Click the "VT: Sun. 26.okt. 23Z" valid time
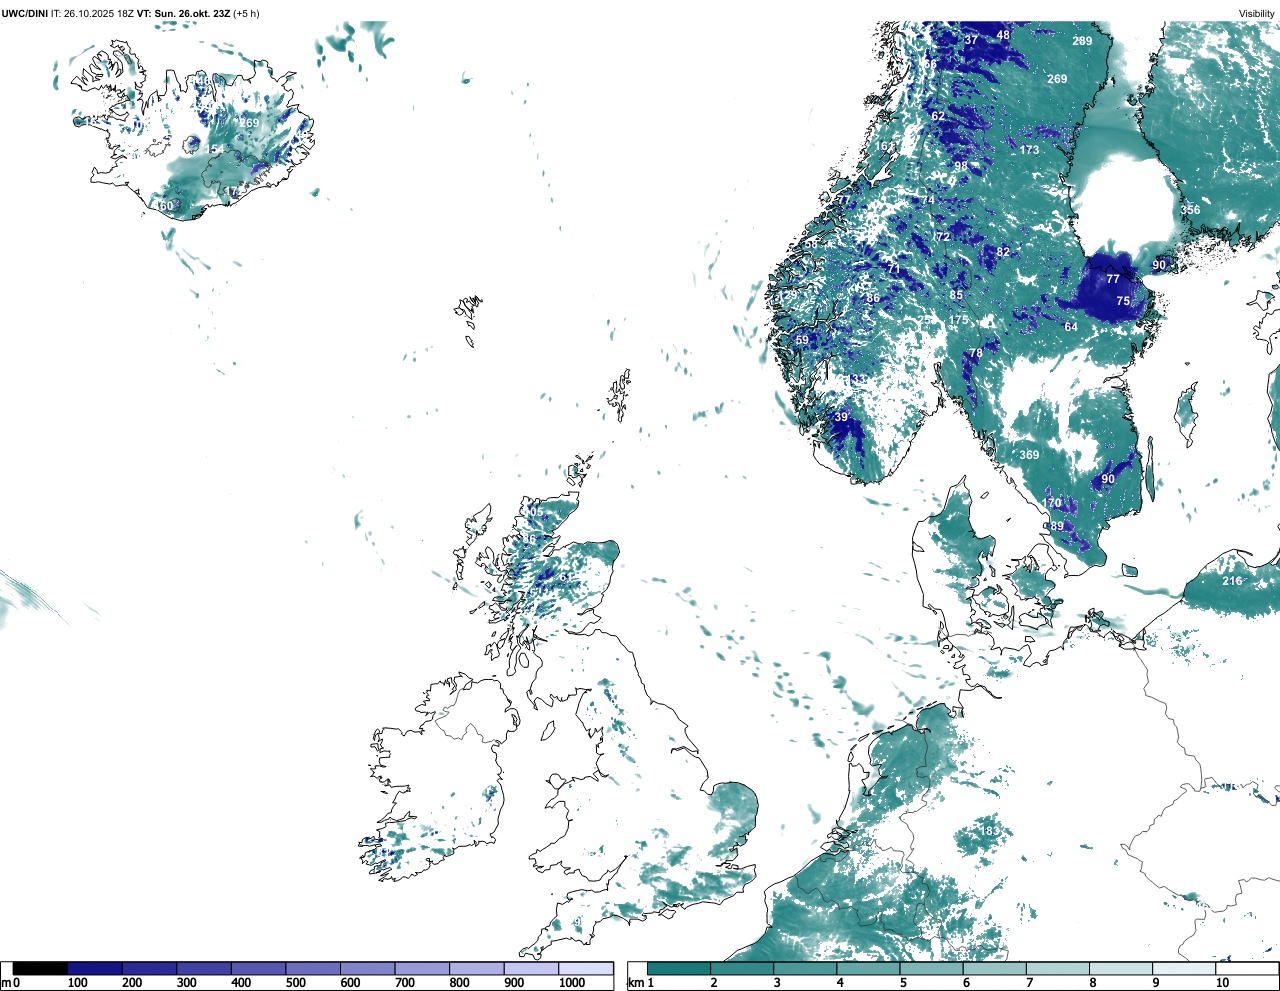 [183, 13]
